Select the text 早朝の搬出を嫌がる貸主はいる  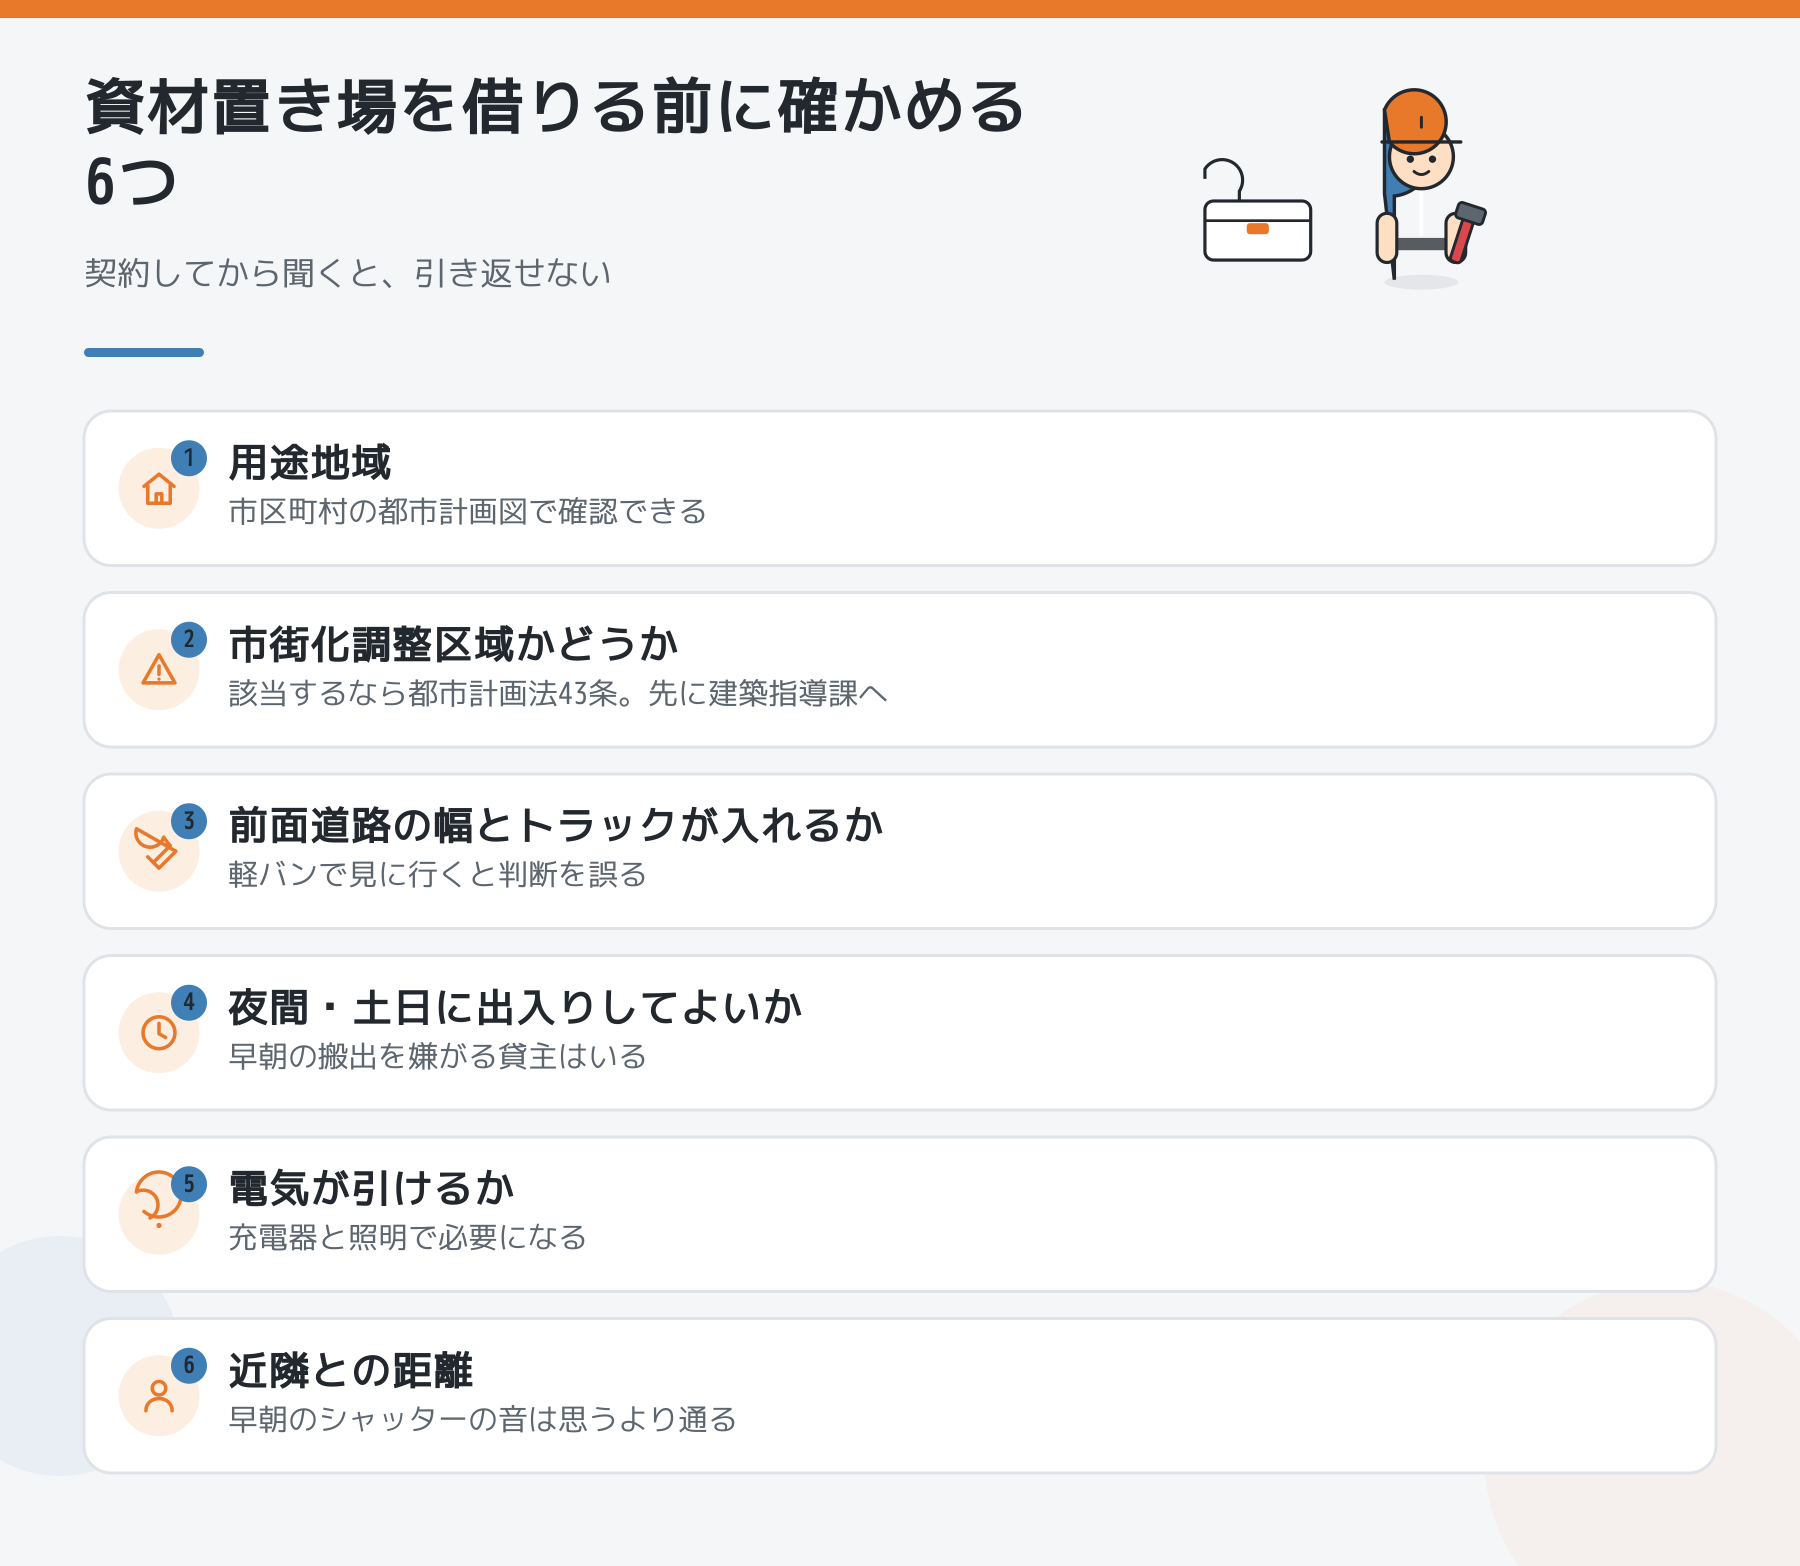(x=438, y=1057)
